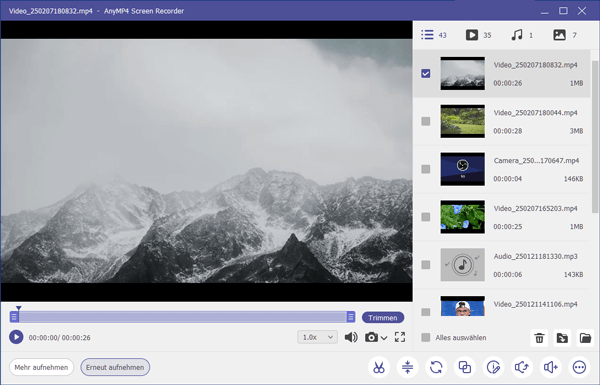600x385 pixels.
Task: Click the recordings list vertical scrollbar
Action: [595, 136]
